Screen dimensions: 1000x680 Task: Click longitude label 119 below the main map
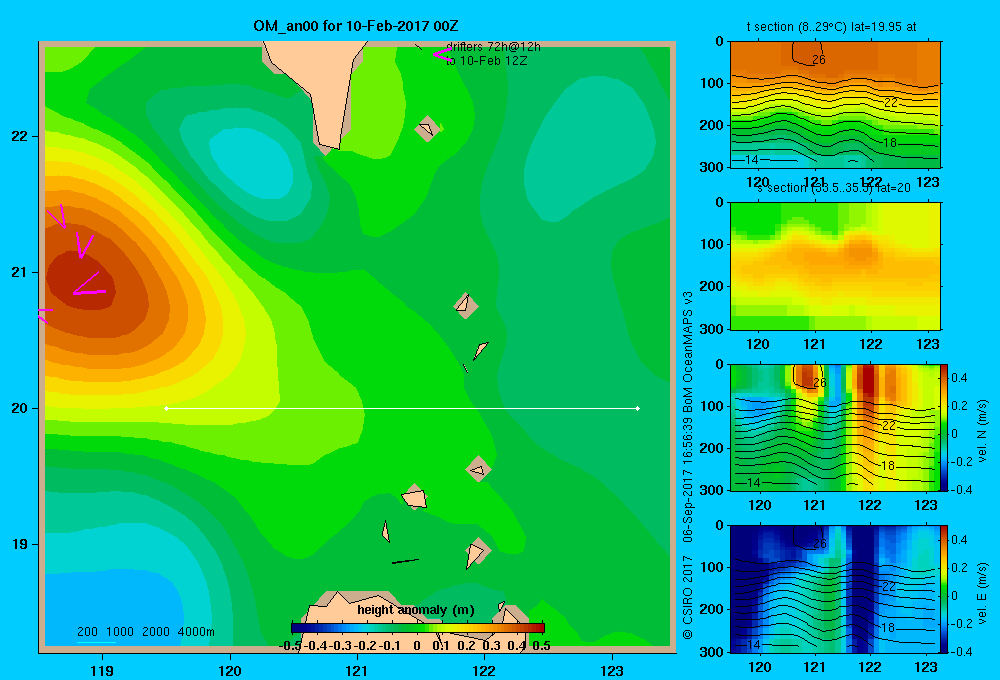point(103,670)
